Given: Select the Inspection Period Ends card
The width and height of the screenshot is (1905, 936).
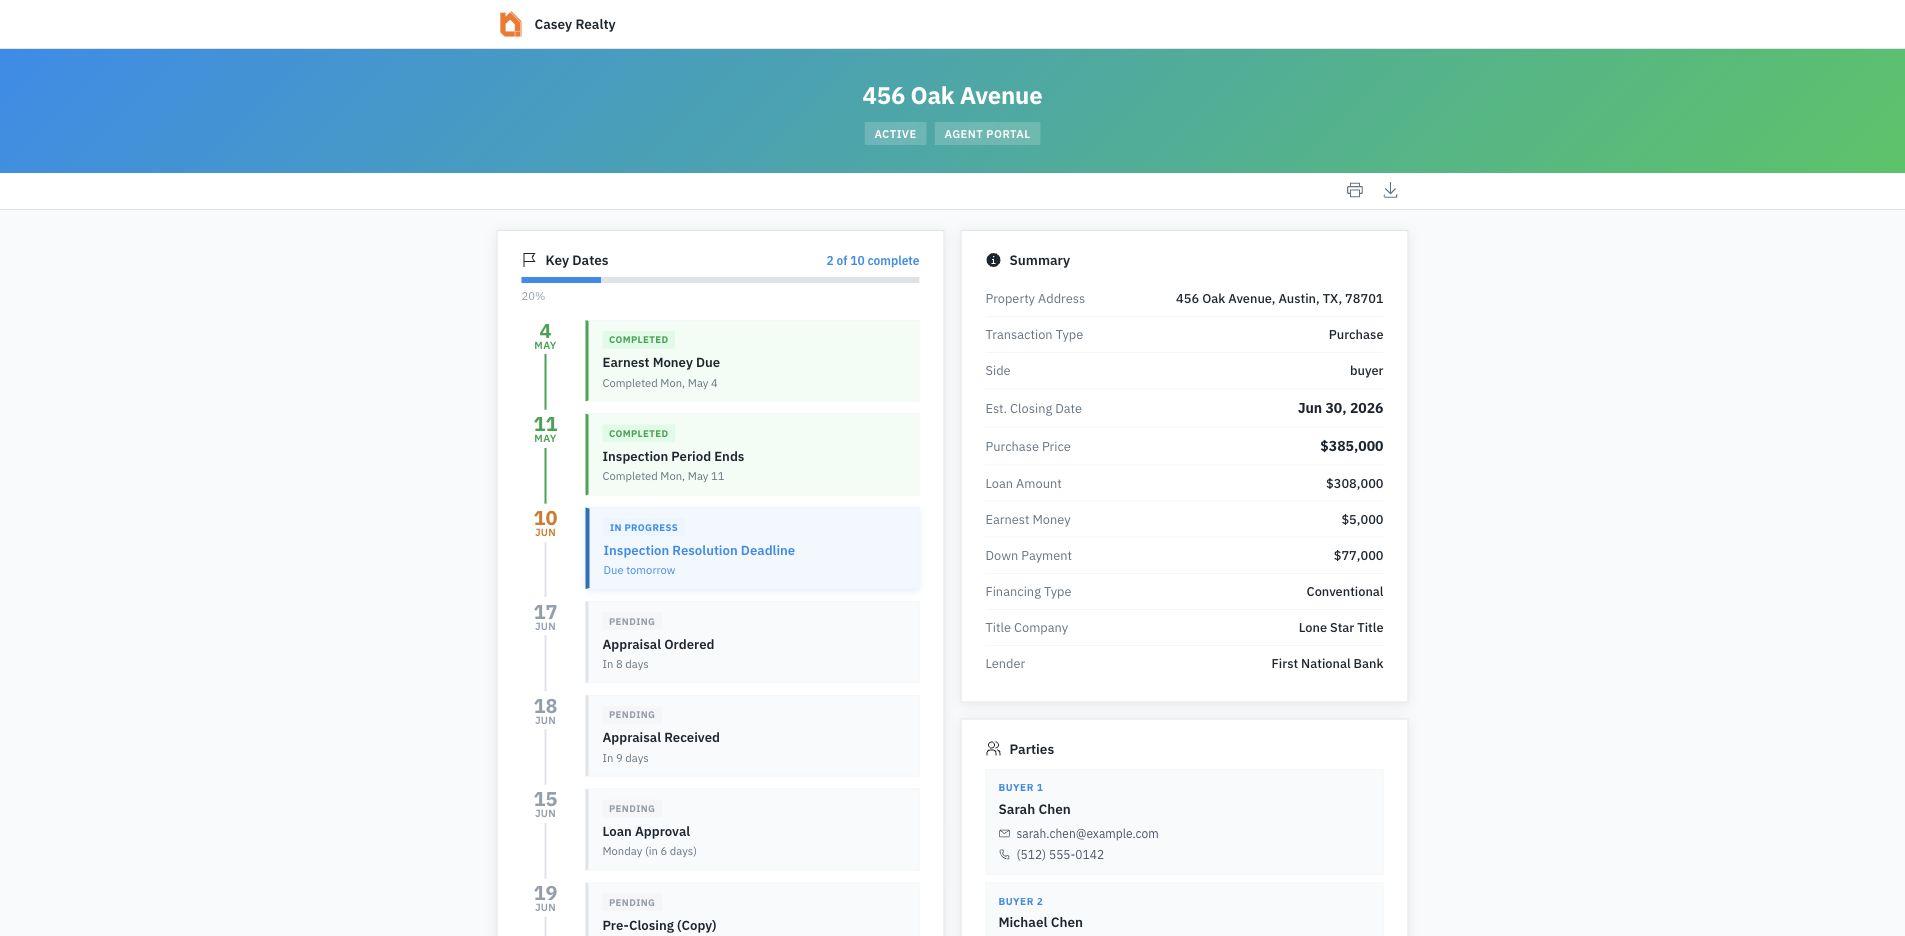Looking at the screenshot, I should click(752, 455).
